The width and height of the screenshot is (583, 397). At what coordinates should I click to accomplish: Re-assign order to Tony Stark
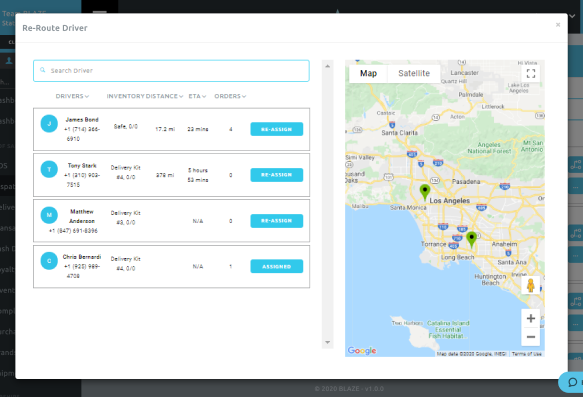click(277, 175)
